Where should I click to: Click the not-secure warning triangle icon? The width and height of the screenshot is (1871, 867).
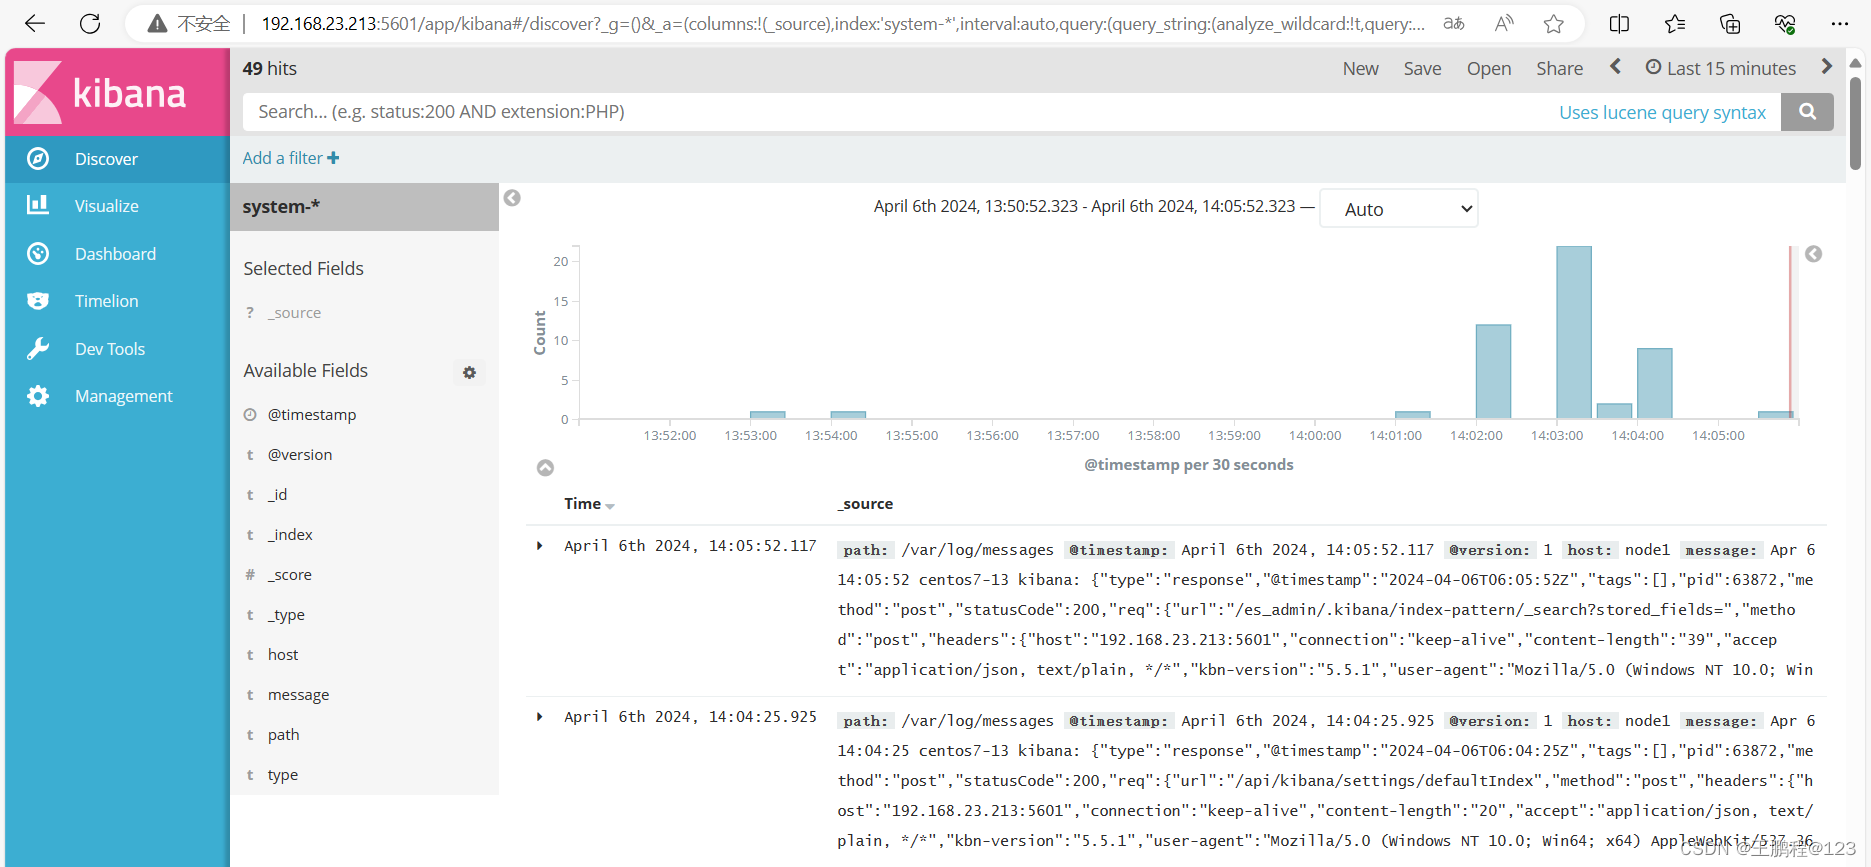pos(157,23)
